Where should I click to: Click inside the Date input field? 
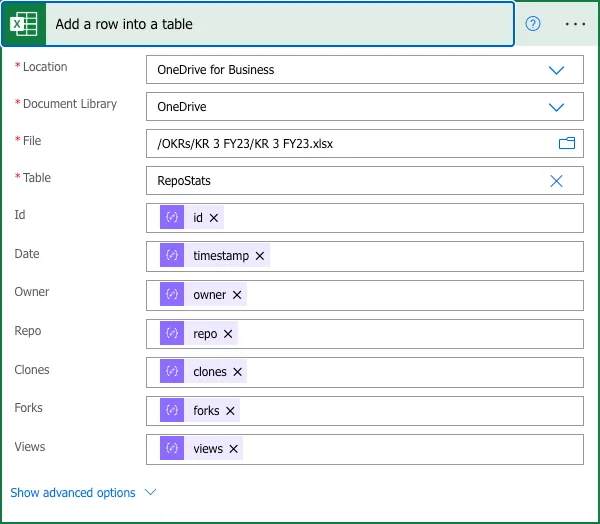pos(365,256)
